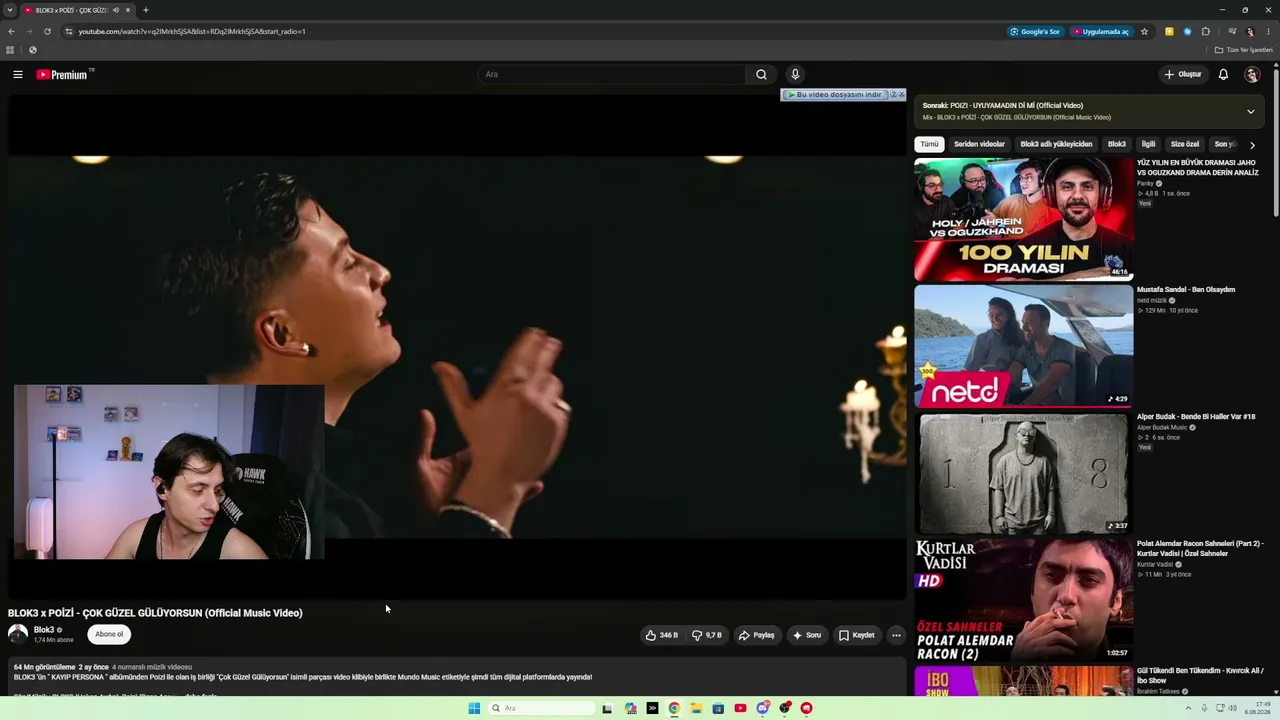Image resolution: width=1280 pixels, height=720 pixels.
Task: Open Discord from the taskbar
Action: (762, 708)
